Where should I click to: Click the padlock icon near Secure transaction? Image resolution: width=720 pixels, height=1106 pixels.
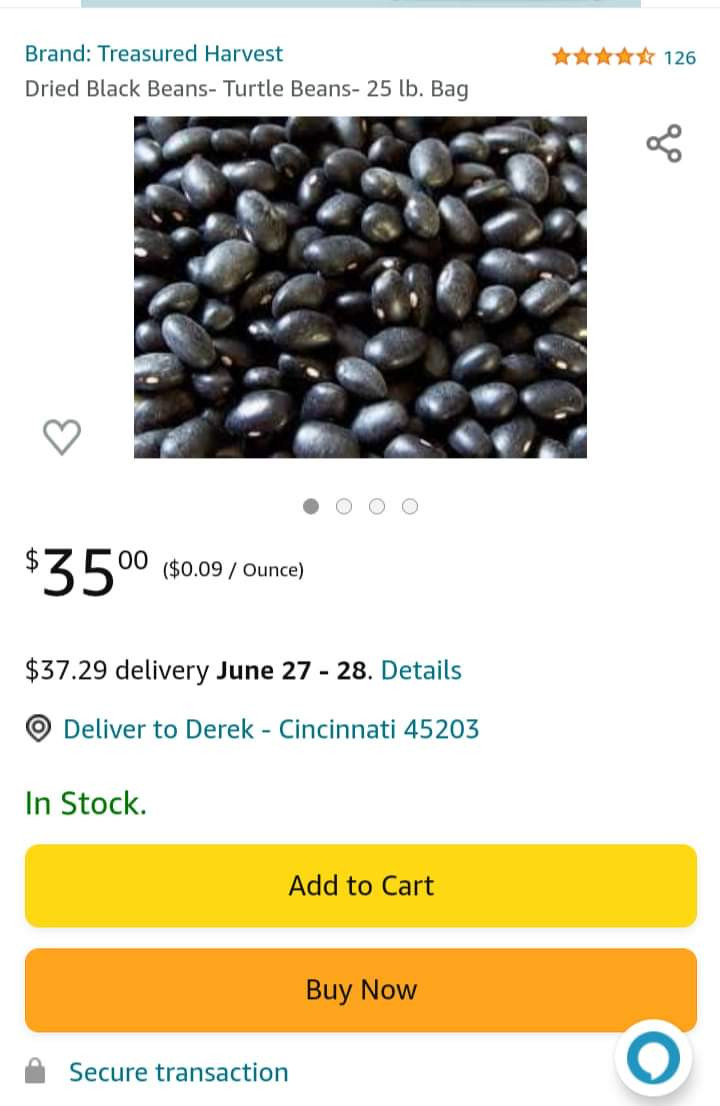(x=36, y=1071)
